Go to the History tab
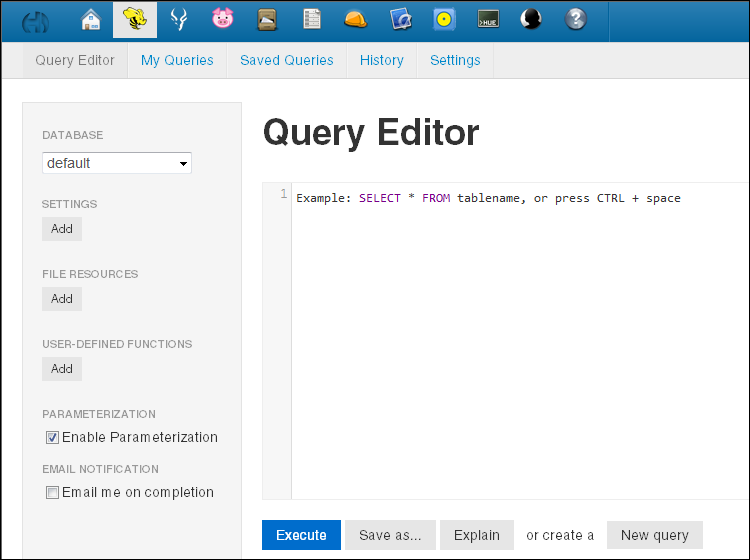Viewport: 750px width, 560px height. (x=382, y=60)
